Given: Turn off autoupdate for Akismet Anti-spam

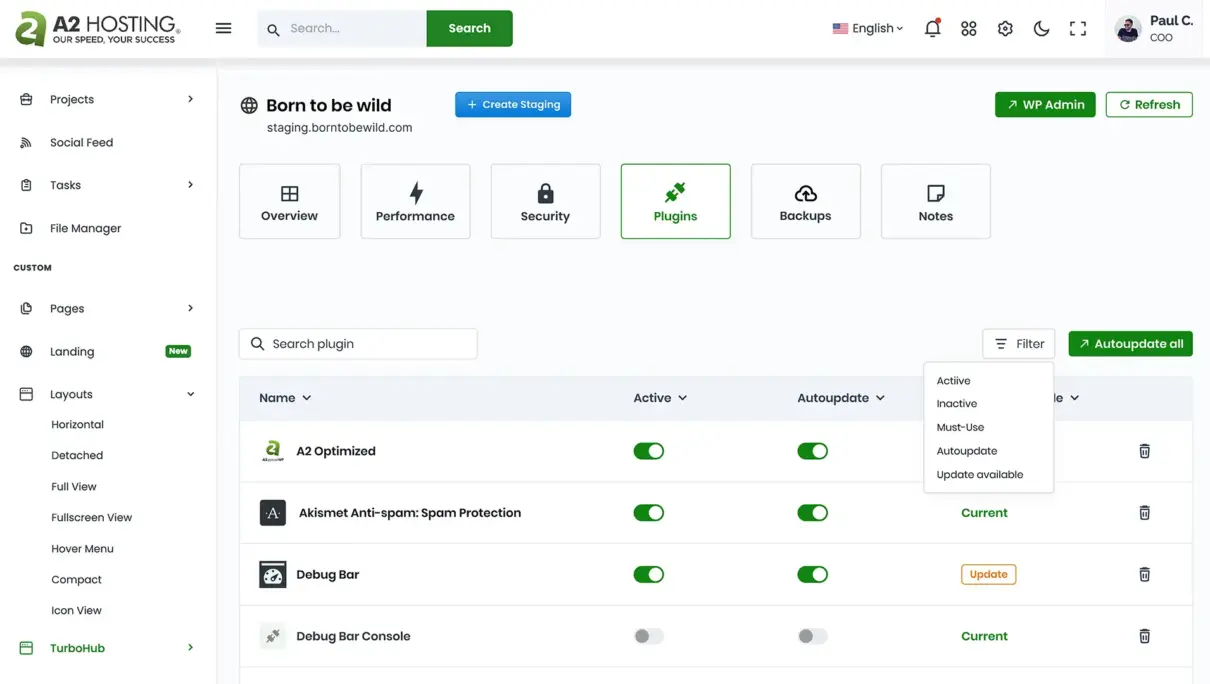Looking at the screenshot, I should point(812,513).
